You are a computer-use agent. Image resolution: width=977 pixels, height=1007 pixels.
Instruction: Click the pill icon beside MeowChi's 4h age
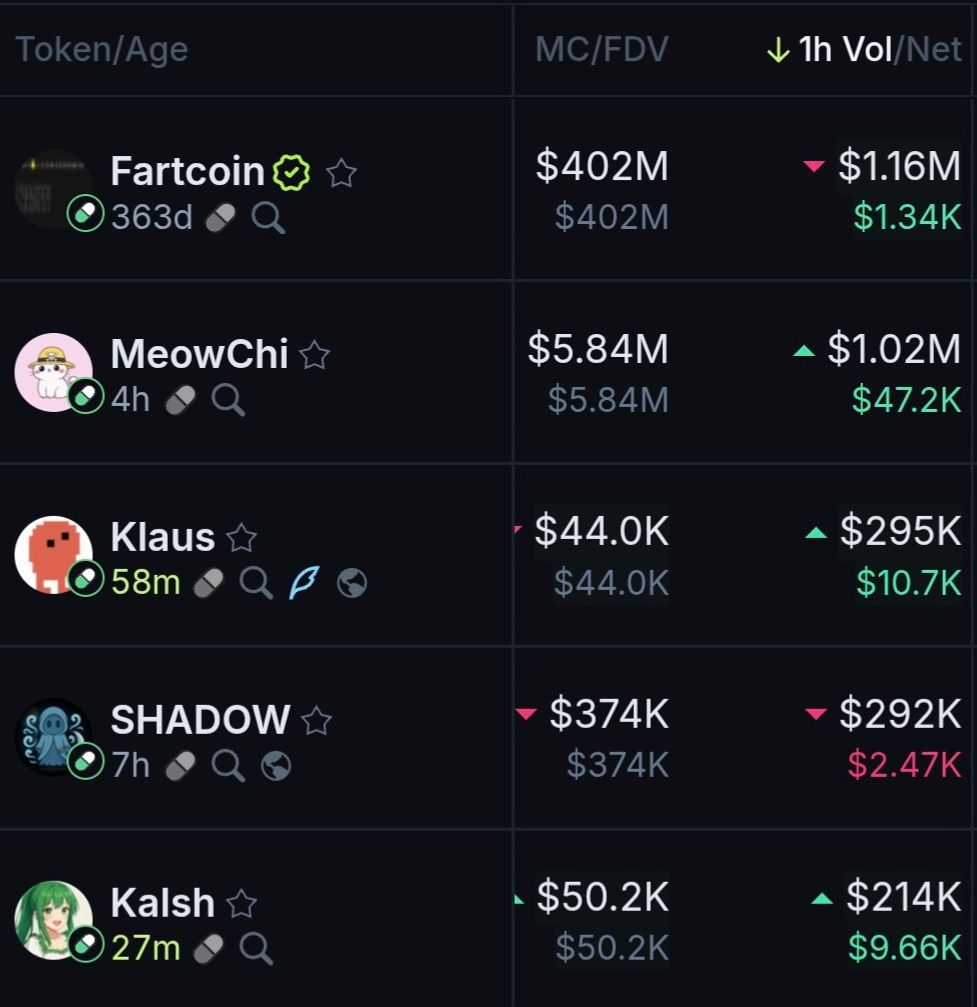180,400
